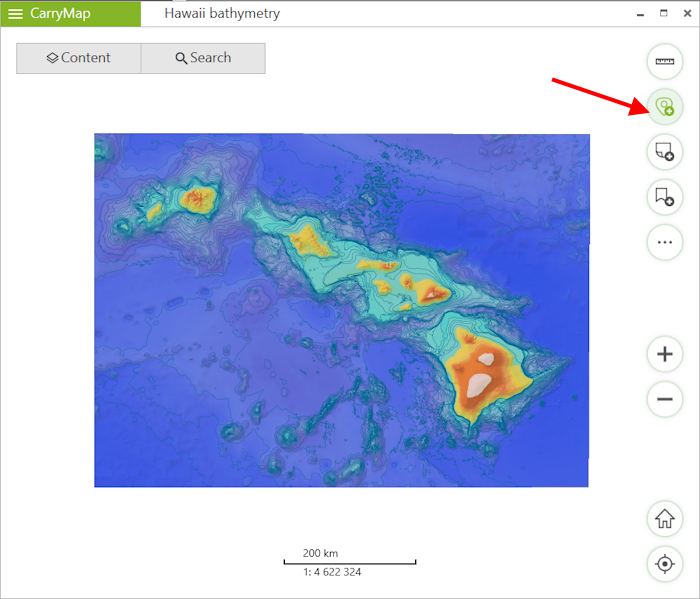Select the ruler measure tool
This screenshot has width=700, height=599.
click(x=664, y=62)
